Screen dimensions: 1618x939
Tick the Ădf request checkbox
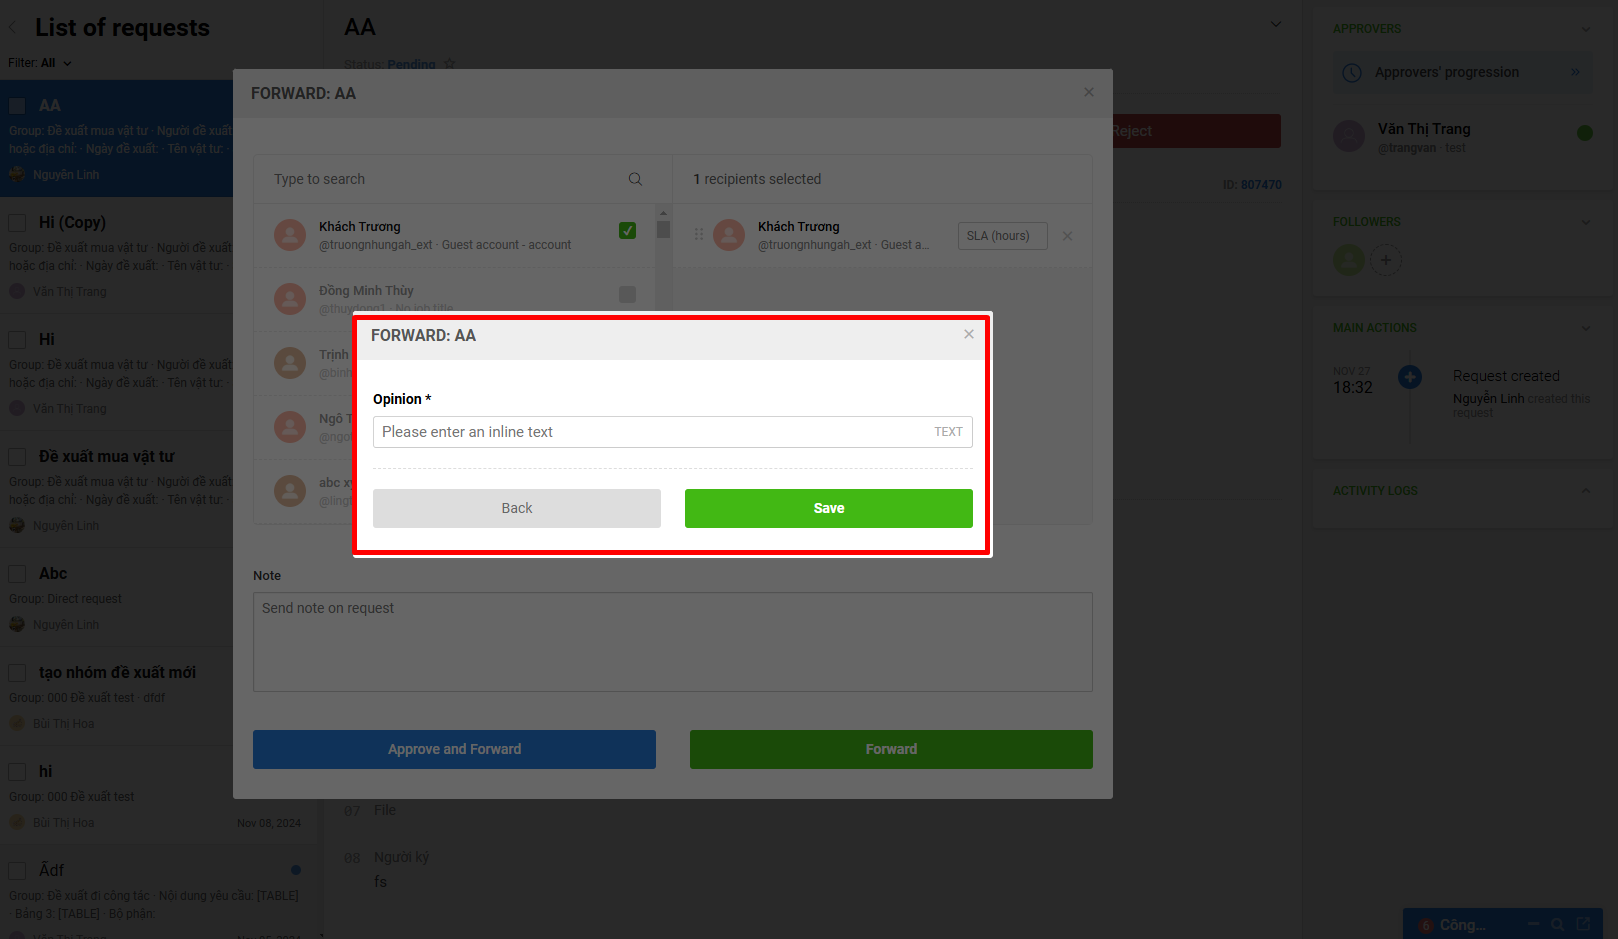pyautogui.click(x=17, y=871)
